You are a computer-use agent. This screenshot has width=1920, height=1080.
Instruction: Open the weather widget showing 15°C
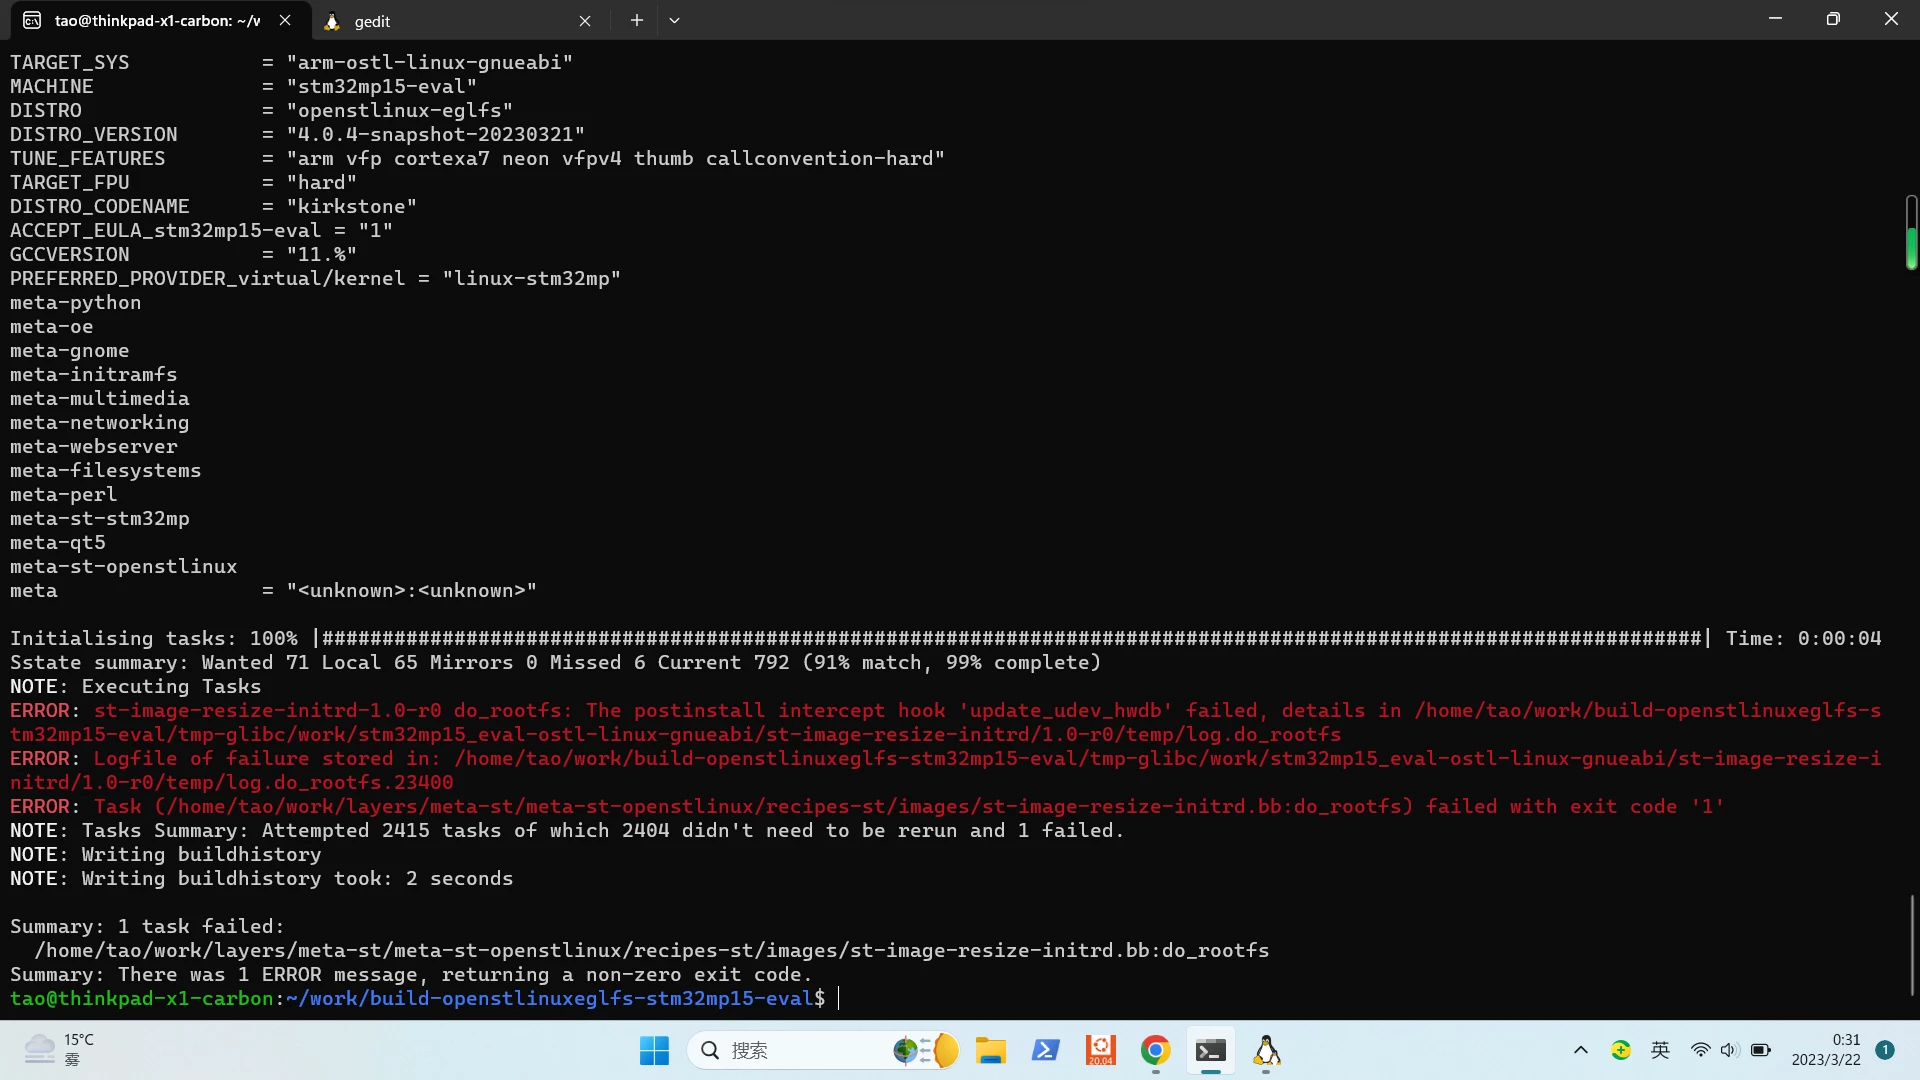tap(60, 1050)
